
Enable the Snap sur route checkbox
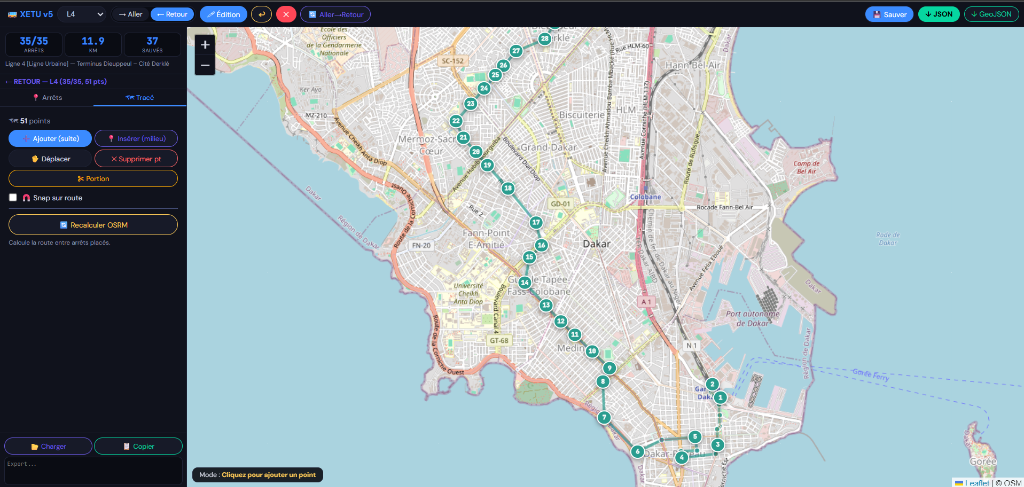point(12,197)
